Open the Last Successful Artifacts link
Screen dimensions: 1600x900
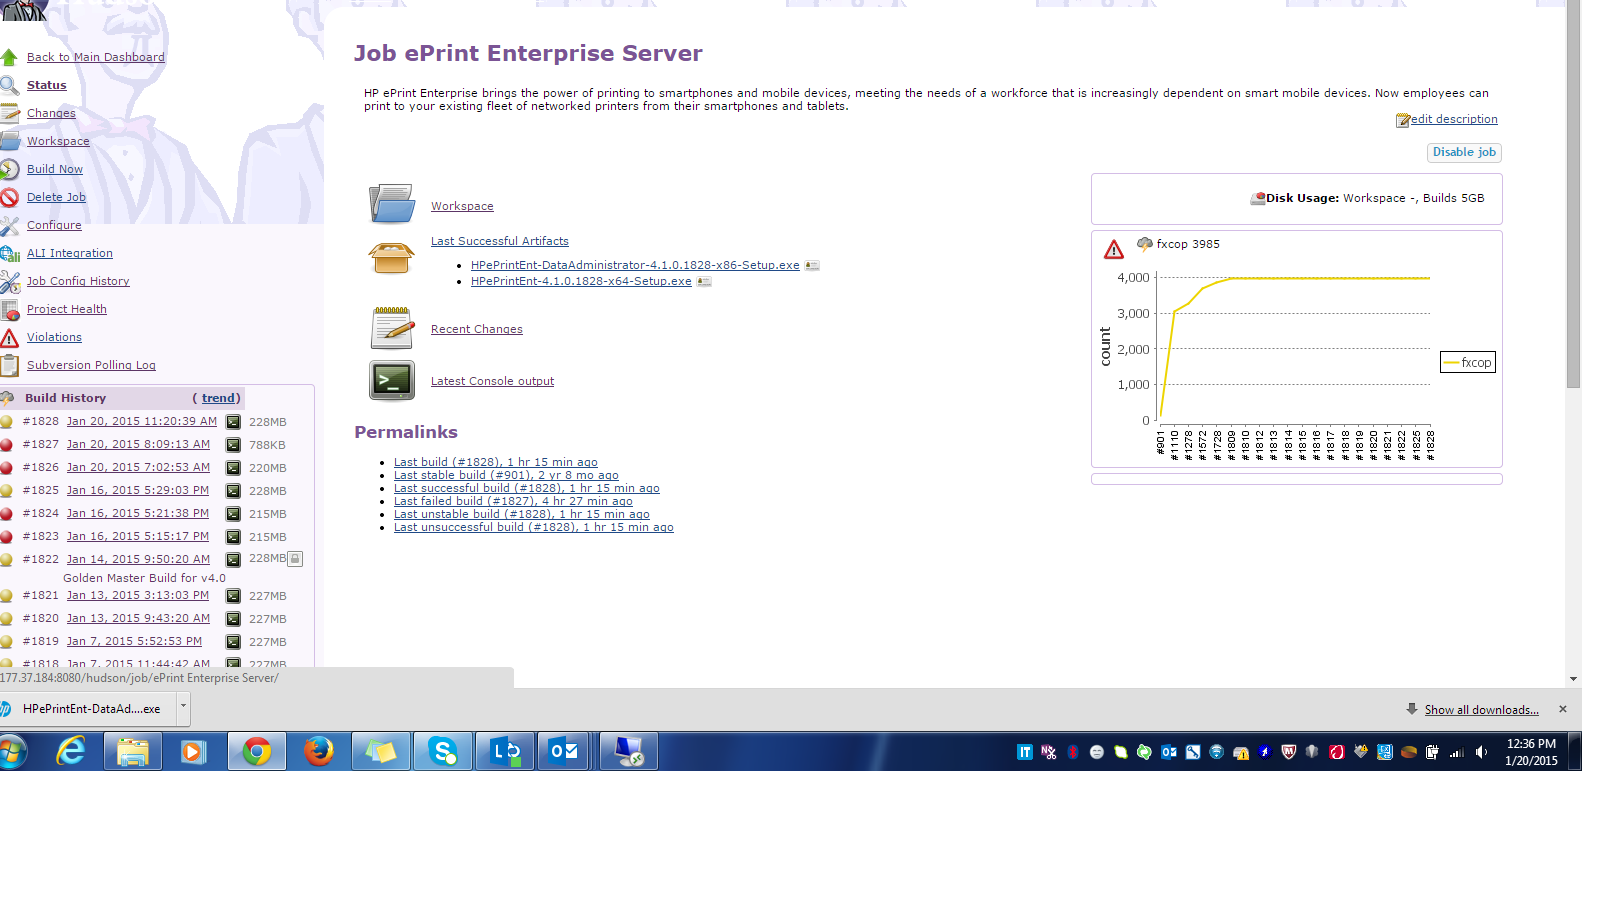[x=500, y=241]
